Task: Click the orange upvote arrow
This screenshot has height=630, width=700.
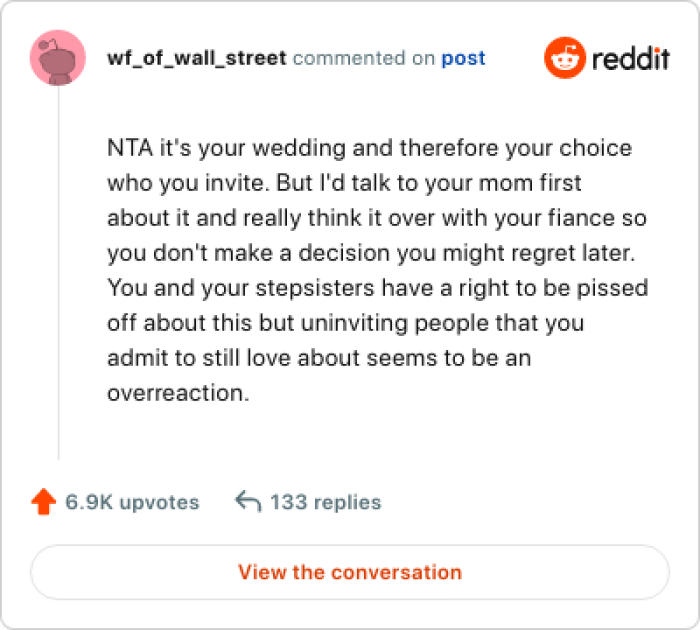Action: (43, 502)
